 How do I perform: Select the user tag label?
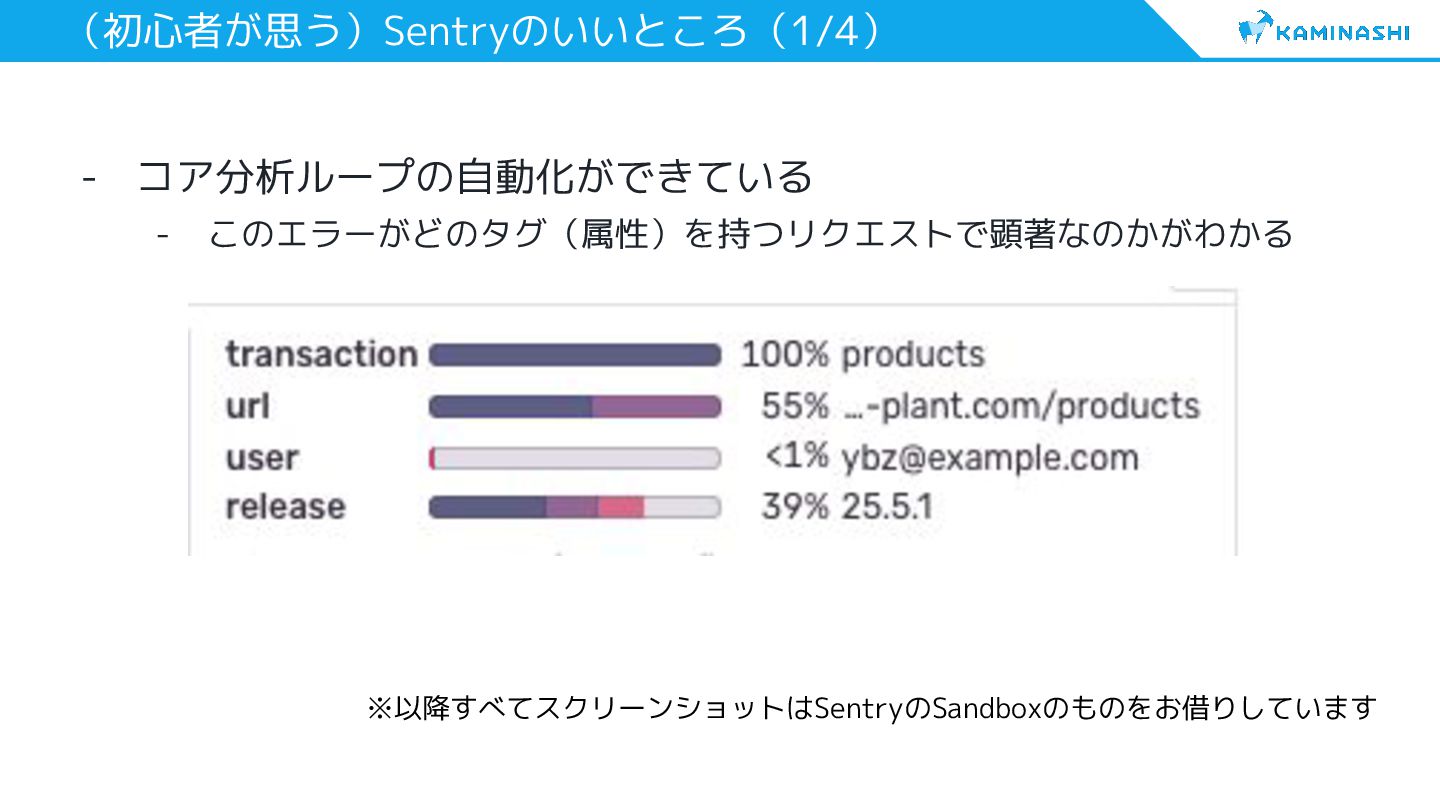point(262,458)
